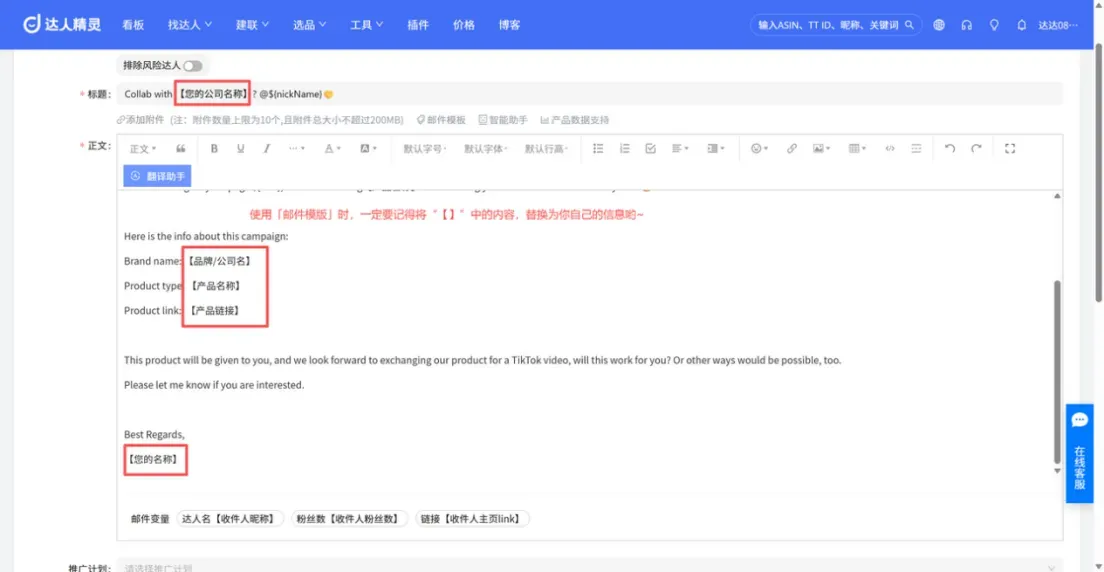Undo the last edit
Screen dimensions: 1104x572
[x=950, y=149]
